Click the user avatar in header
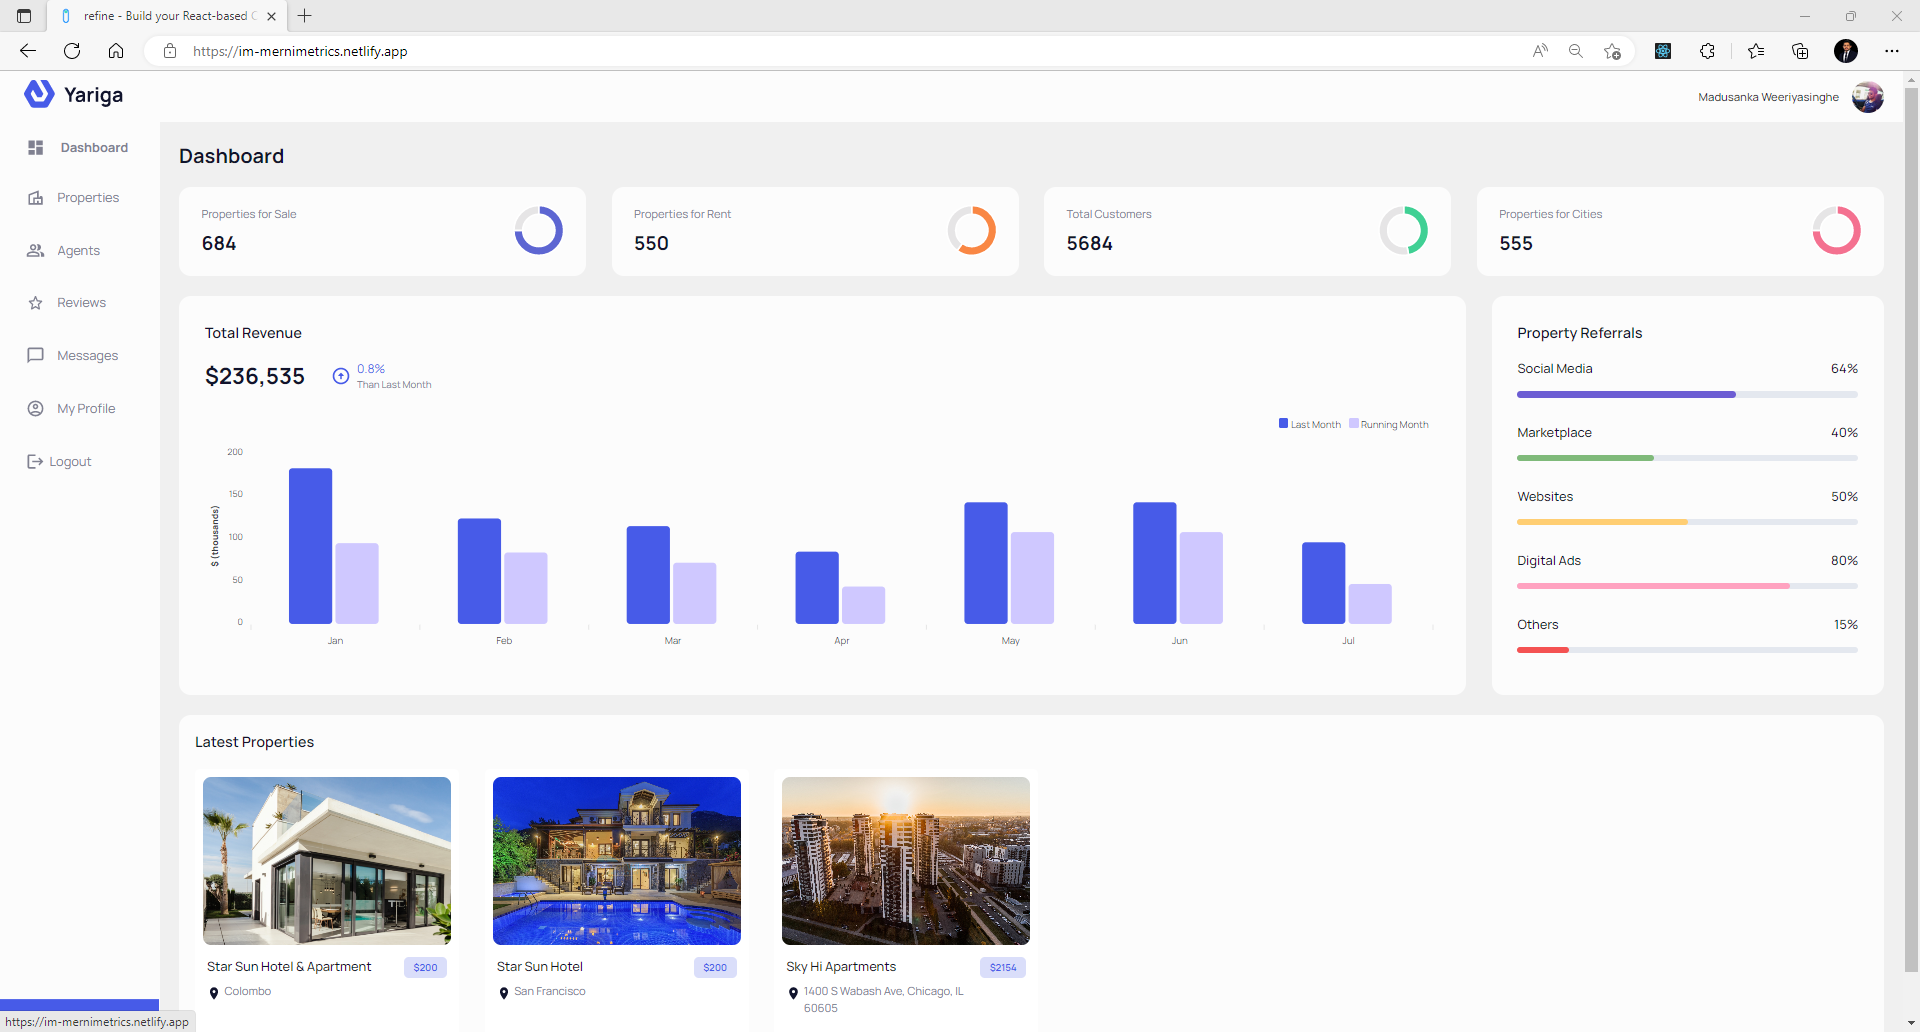The image size is (1920, 1032). 1867,97
